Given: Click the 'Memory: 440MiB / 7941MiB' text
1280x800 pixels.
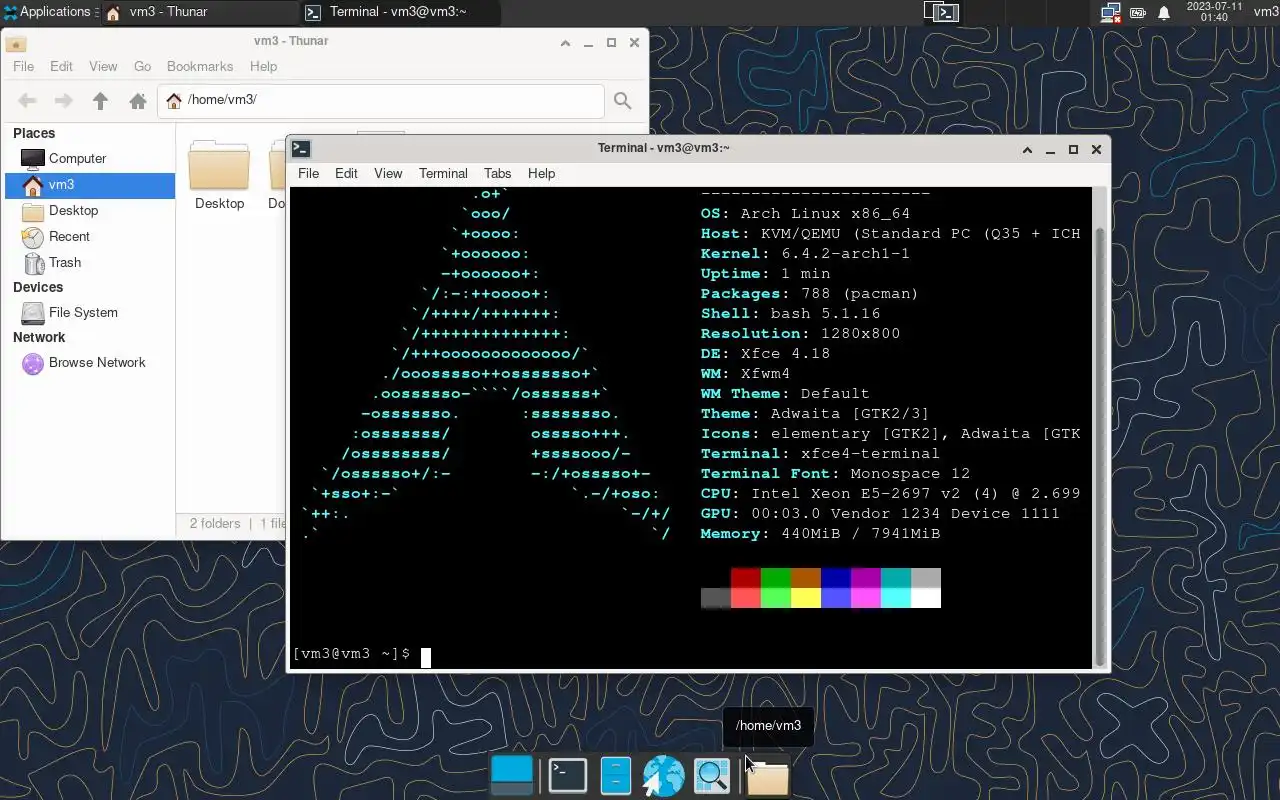Looking at the screenshot, I should (820, 534).
